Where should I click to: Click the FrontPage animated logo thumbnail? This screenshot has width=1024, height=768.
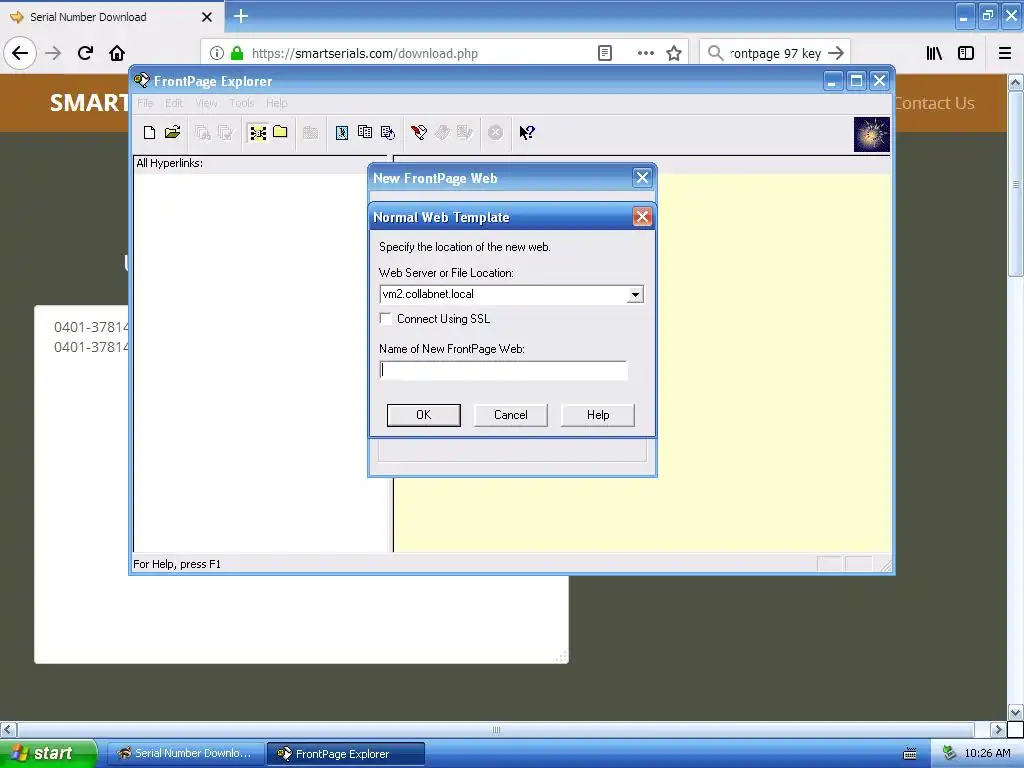pos(872,135)
